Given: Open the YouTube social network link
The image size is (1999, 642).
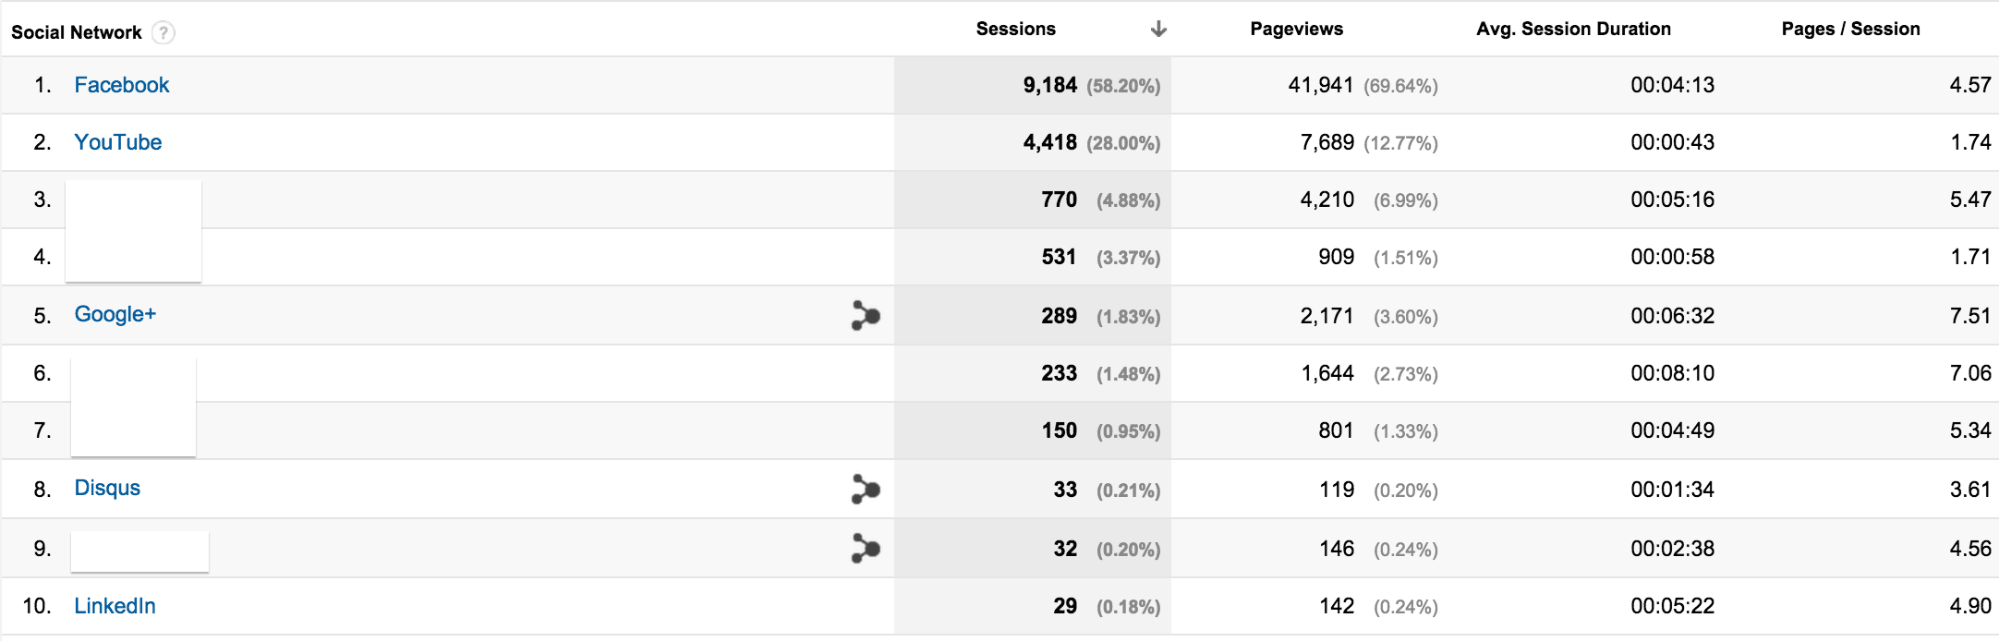Looking at the screenshot, I should (118, 142).
